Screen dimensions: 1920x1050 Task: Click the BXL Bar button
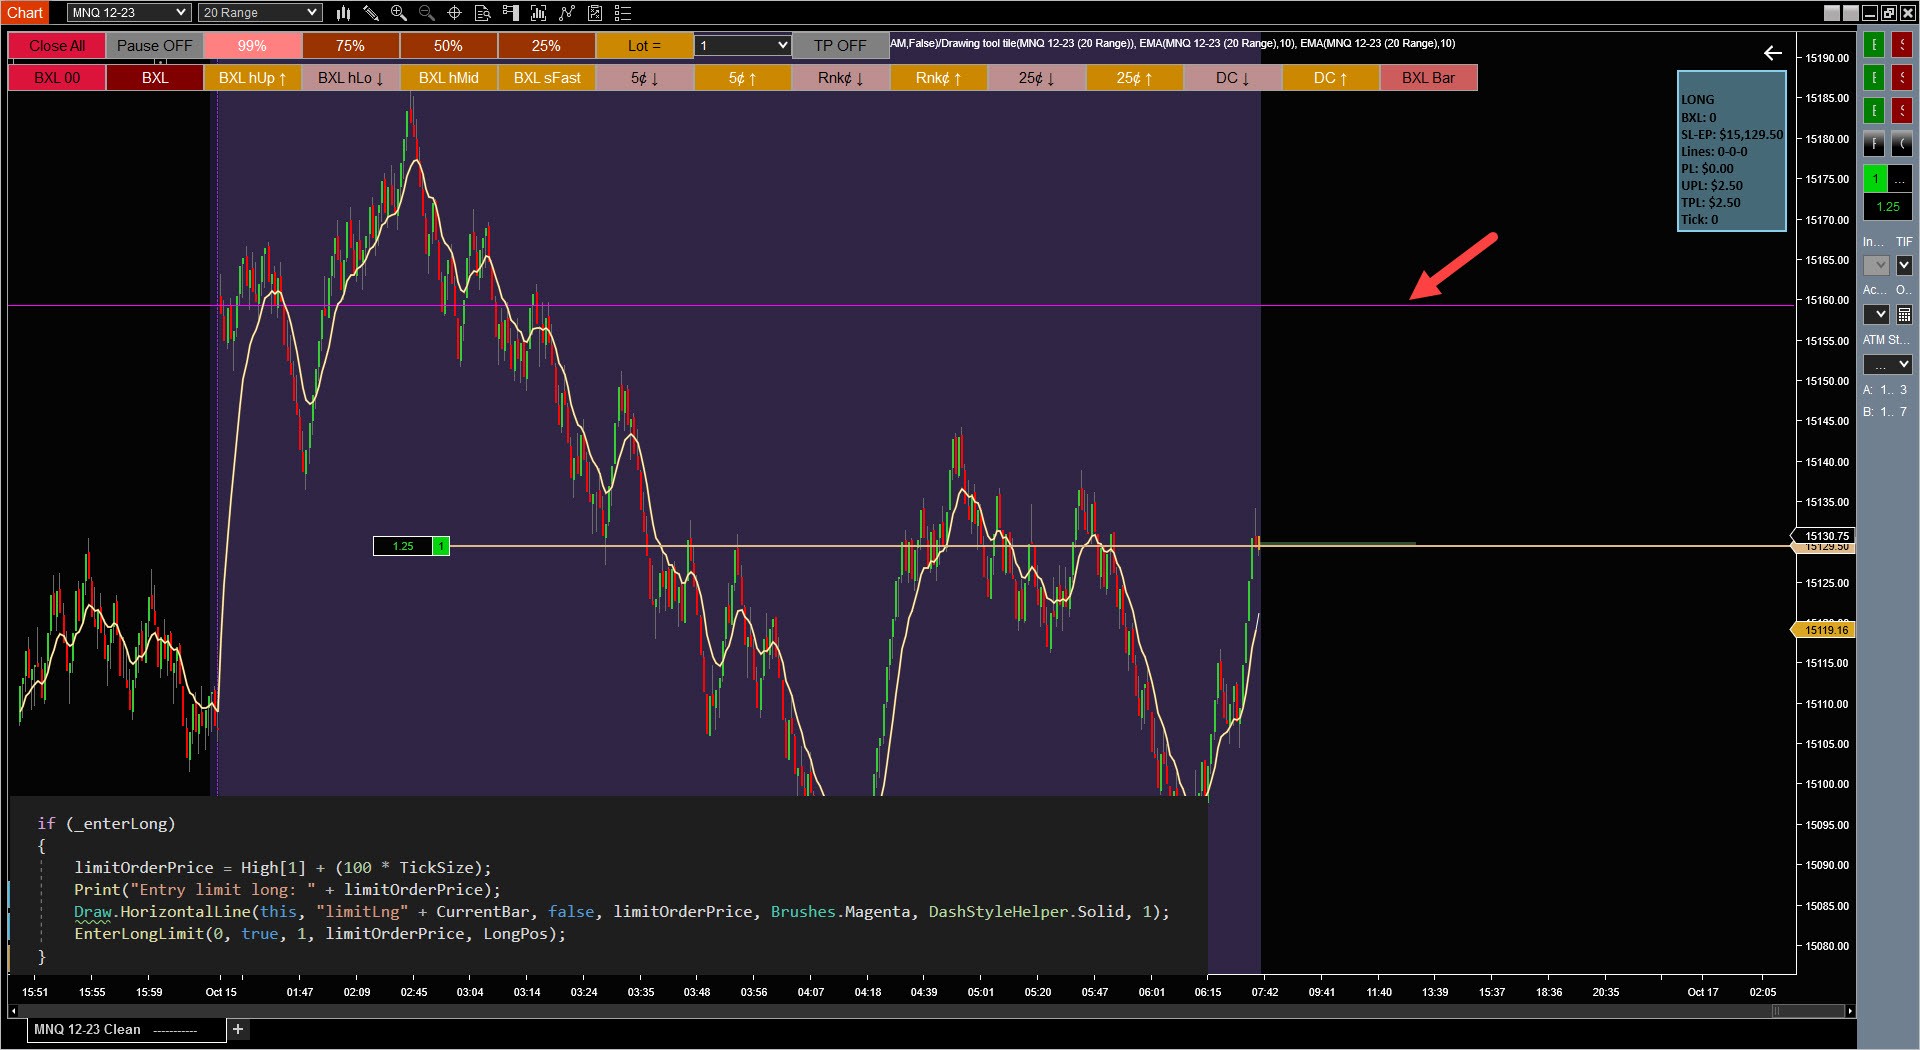[1428, 78]
